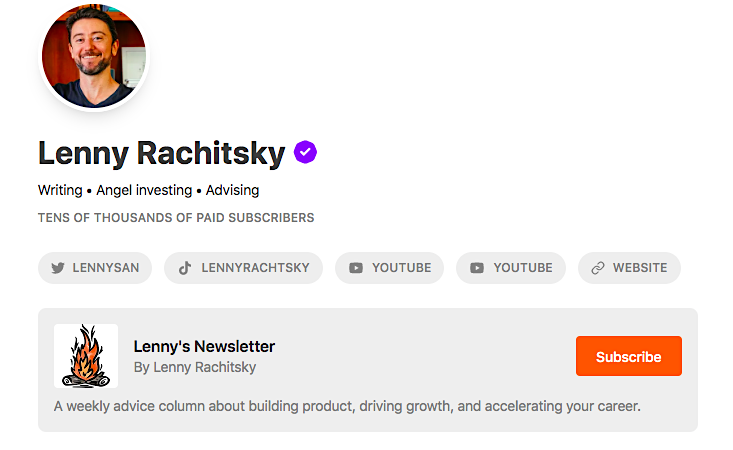Click the Lenny Rachitsky name heading
Screen dimensions: 733x450
coord(162,153)
